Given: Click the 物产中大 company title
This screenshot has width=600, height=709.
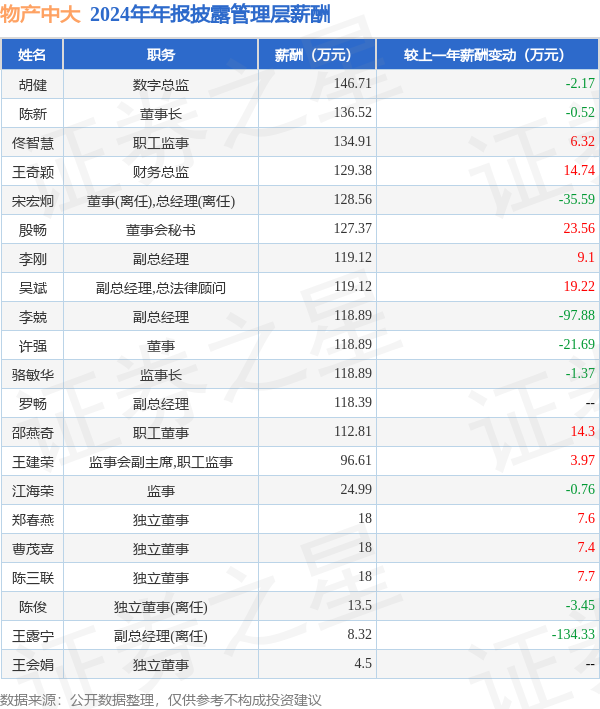Looking at the screenshot, I should click(40, 14).
